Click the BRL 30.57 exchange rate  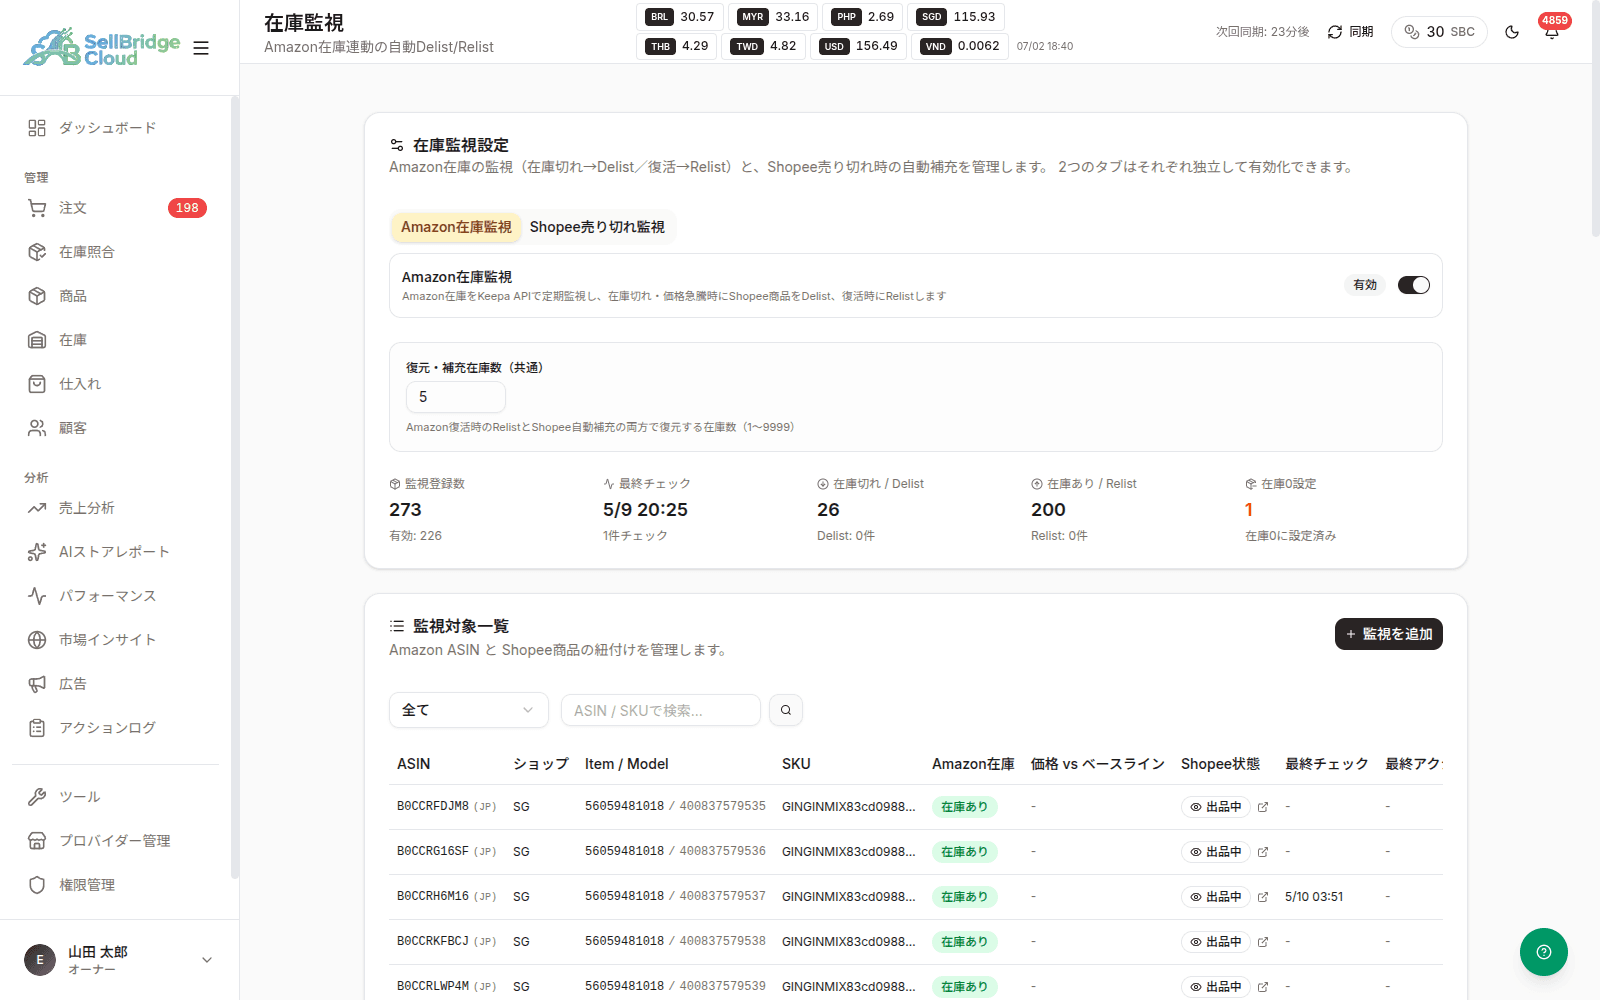[x=680, y=17]
